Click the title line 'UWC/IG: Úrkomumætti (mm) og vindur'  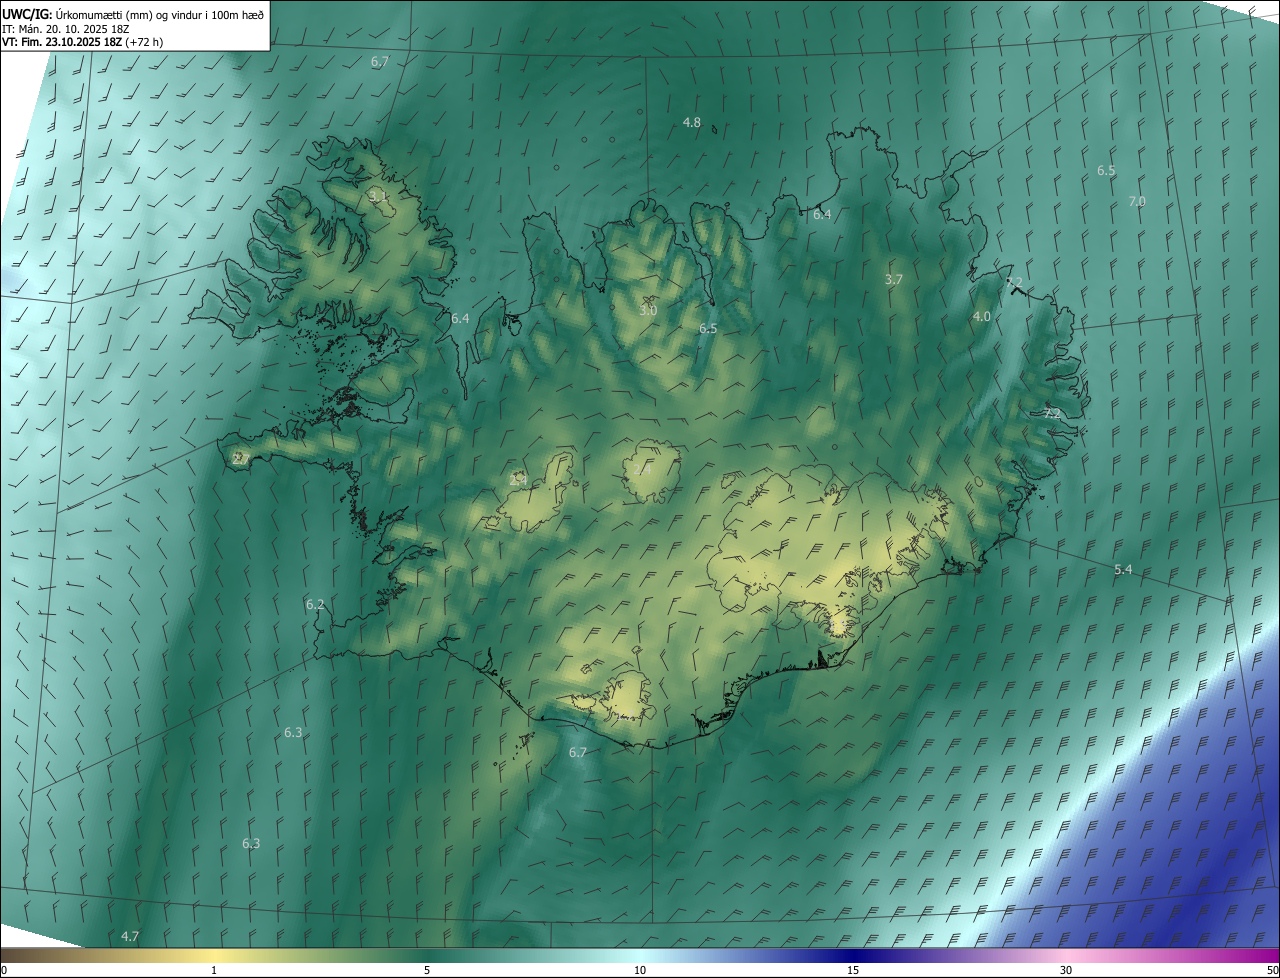coord(134,14)
